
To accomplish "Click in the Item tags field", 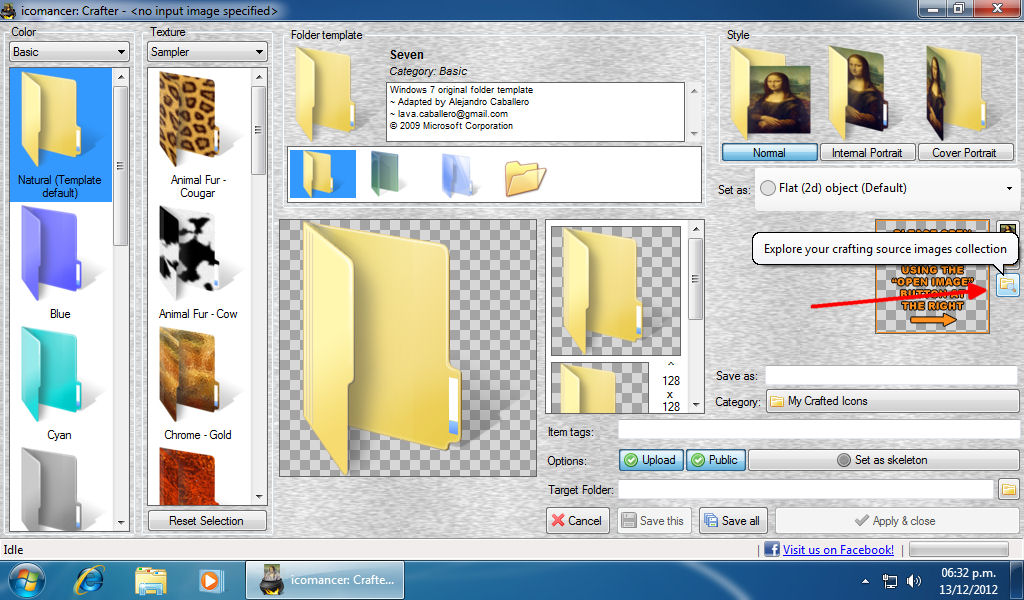I will 818,431.
